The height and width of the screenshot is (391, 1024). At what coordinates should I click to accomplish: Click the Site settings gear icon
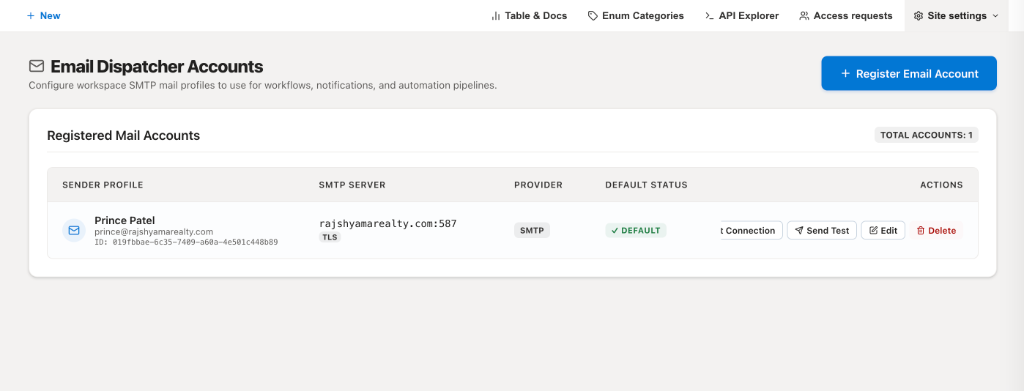918,16
